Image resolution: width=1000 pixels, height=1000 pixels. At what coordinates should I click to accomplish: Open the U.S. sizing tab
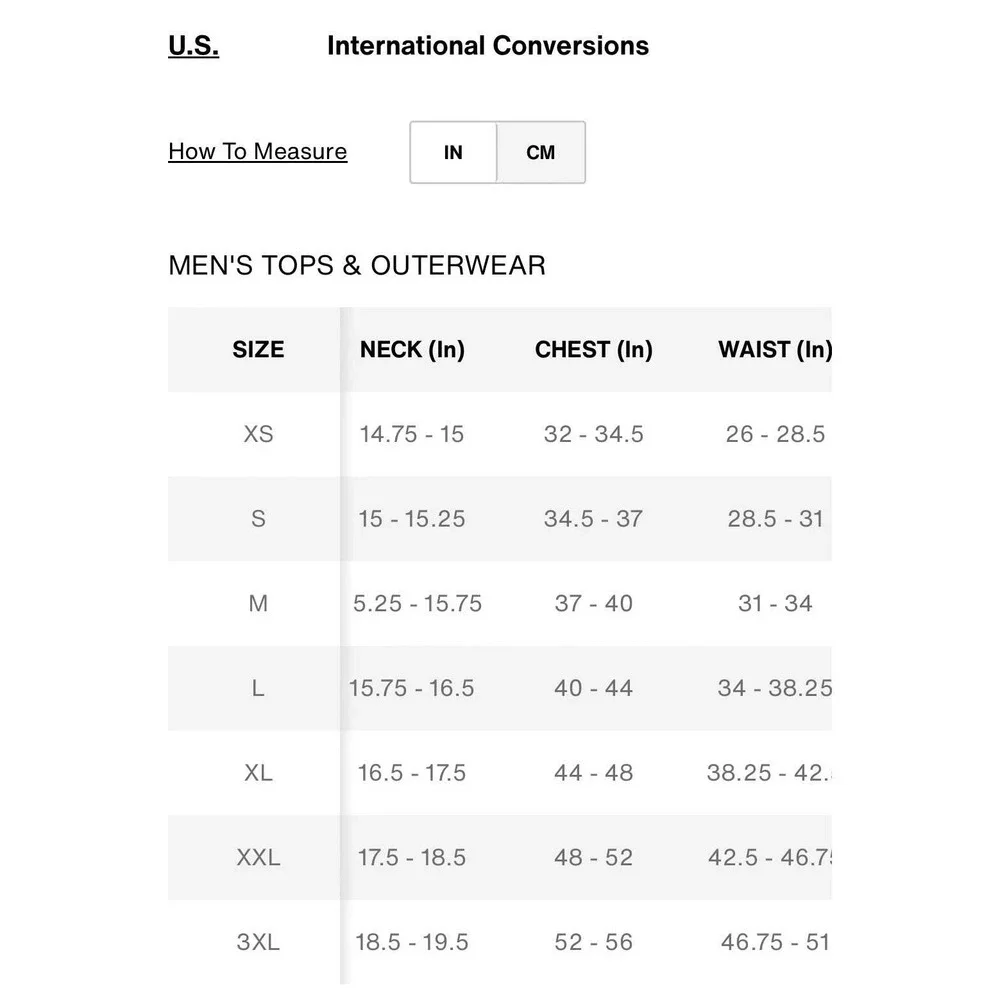click(x=193, y=46)
